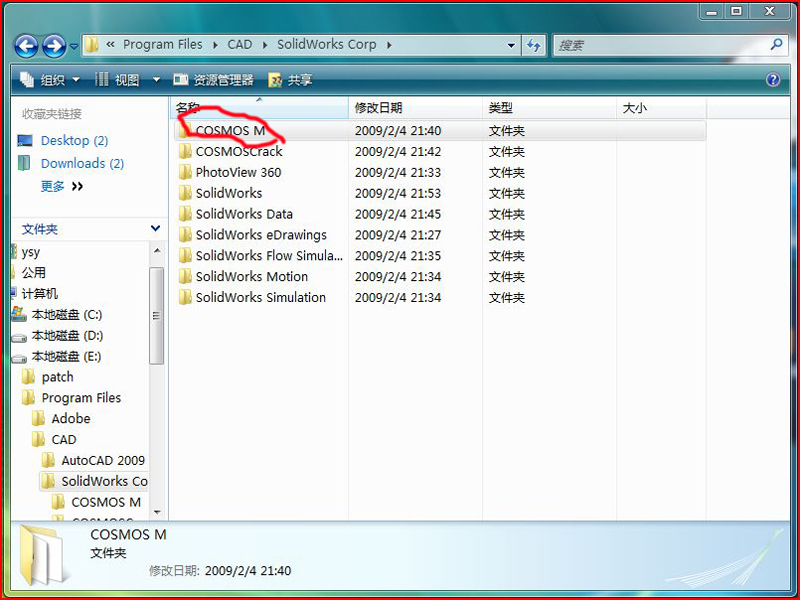The image size is (800, 600).
Task: Click the folder tree scrollbar thumb
Action: click(x=157, y=315)
